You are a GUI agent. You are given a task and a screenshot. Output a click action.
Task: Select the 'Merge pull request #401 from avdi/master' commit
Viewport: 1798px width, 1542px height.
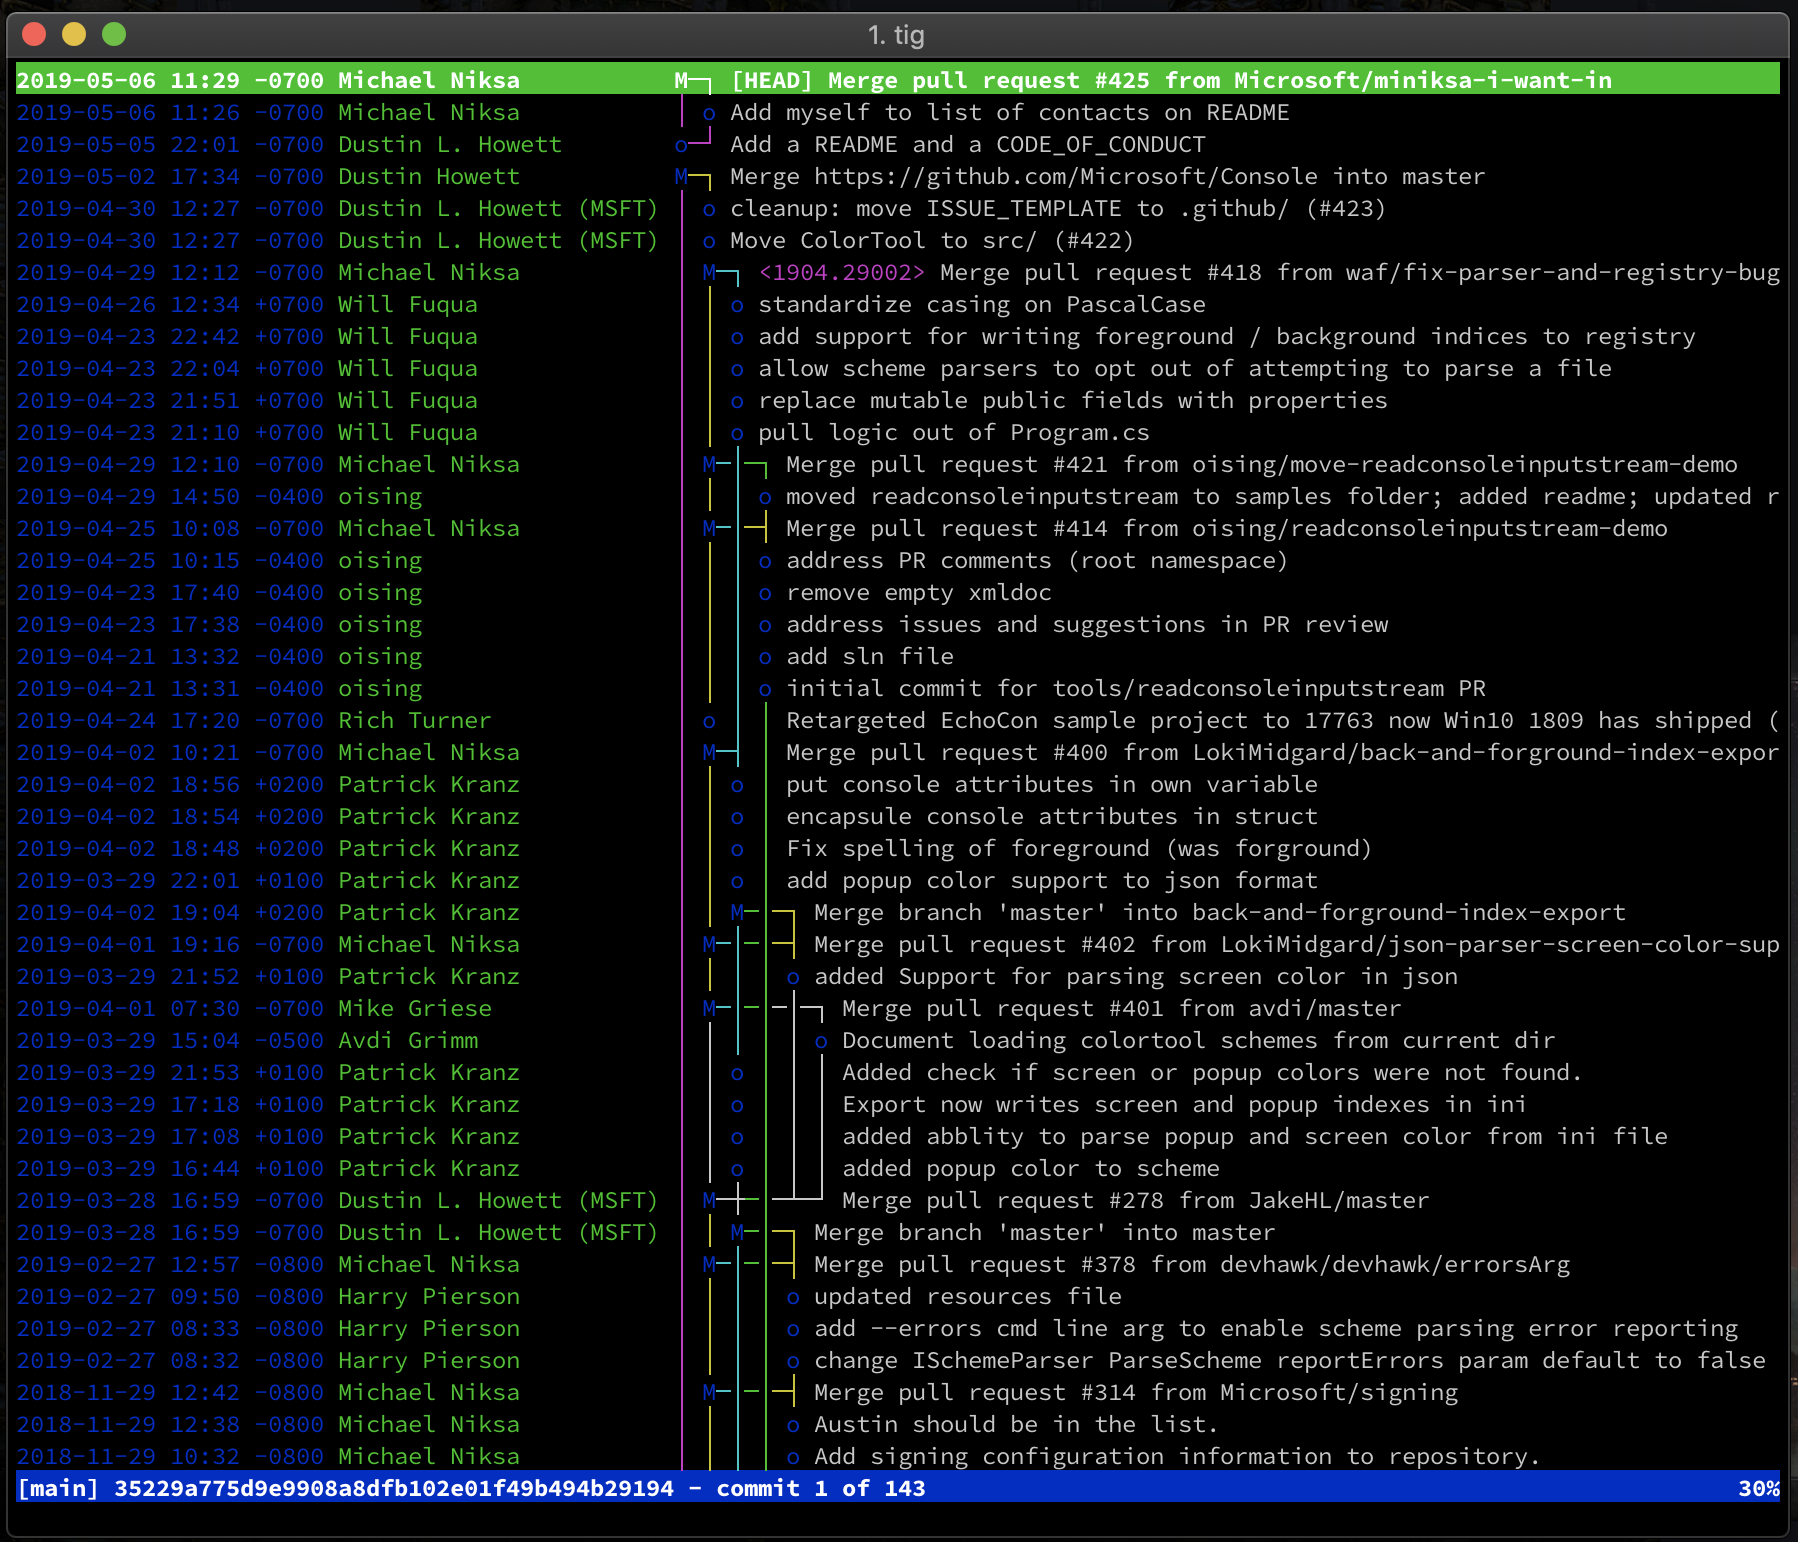pyautogui.click(x=1120, y=1008)
